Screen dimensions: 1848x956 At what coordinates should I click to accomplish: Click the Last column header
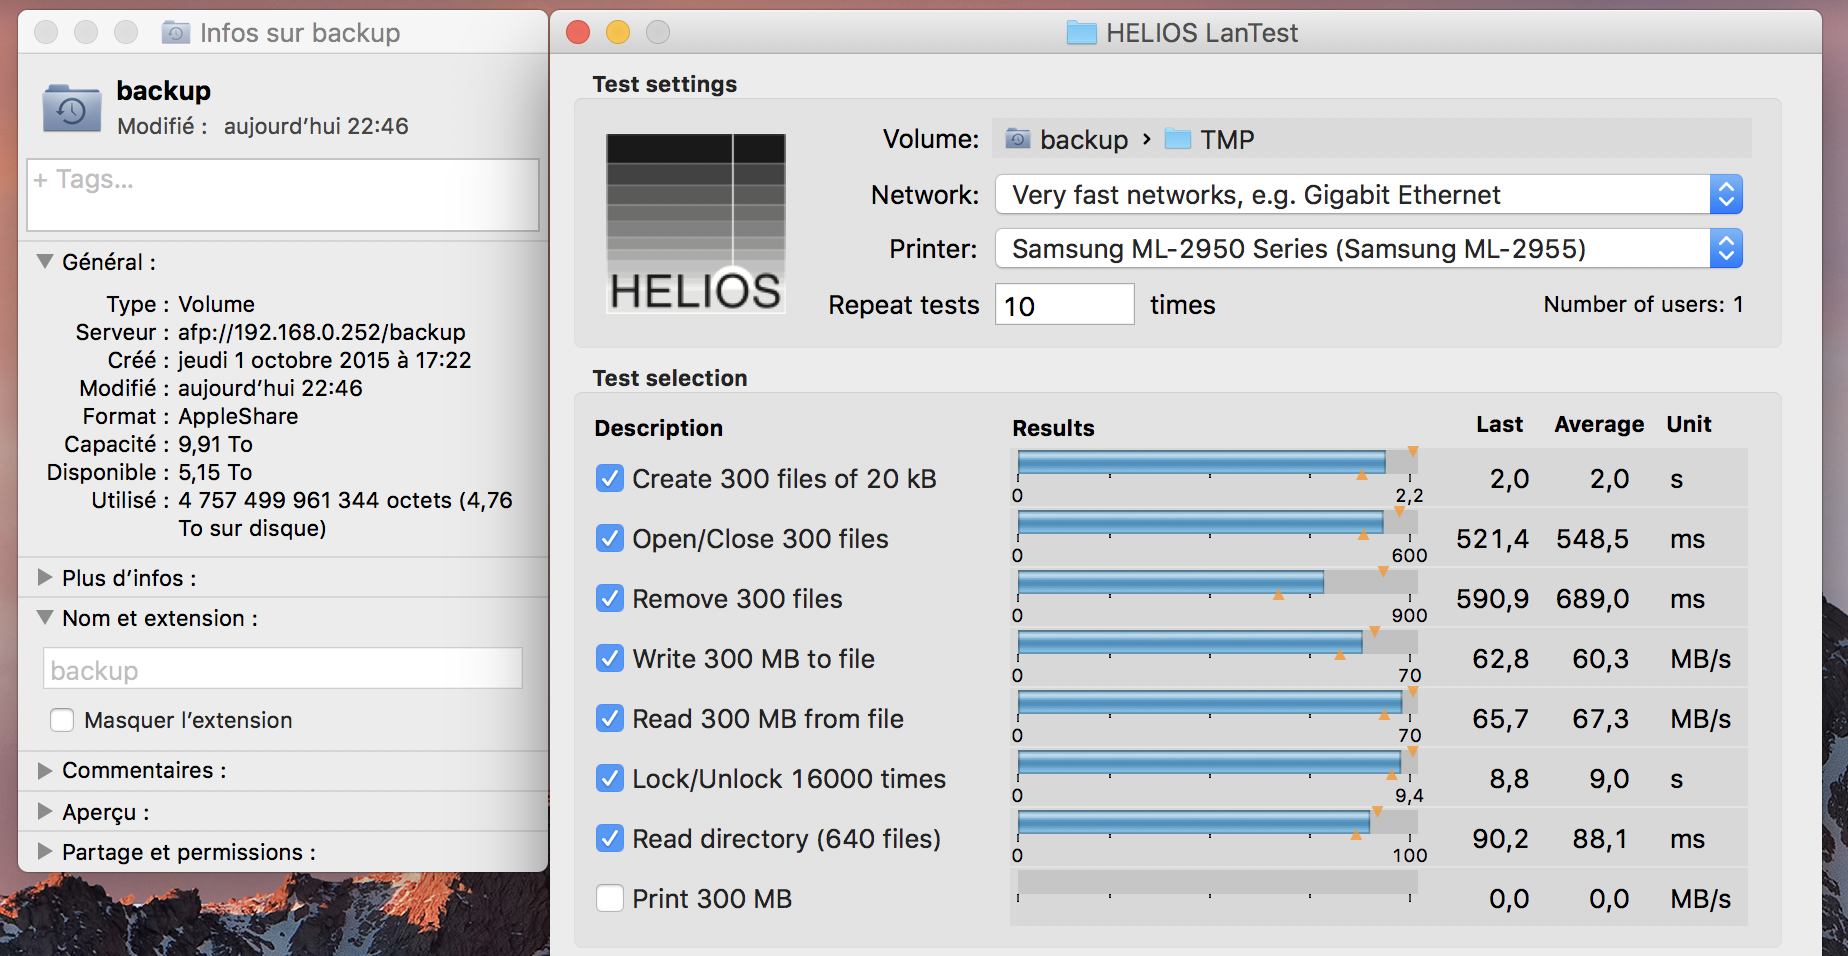coord(1500,424)
